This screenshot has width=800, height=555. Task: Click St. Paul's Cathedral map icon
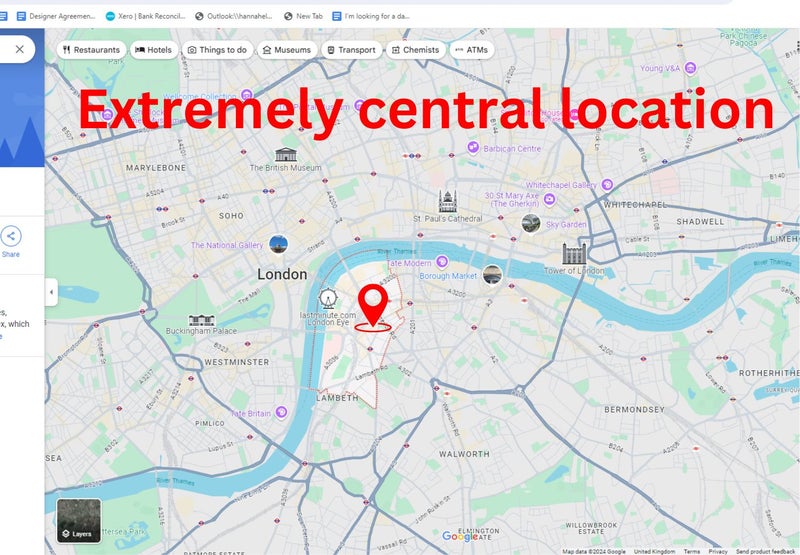[447, 201]
